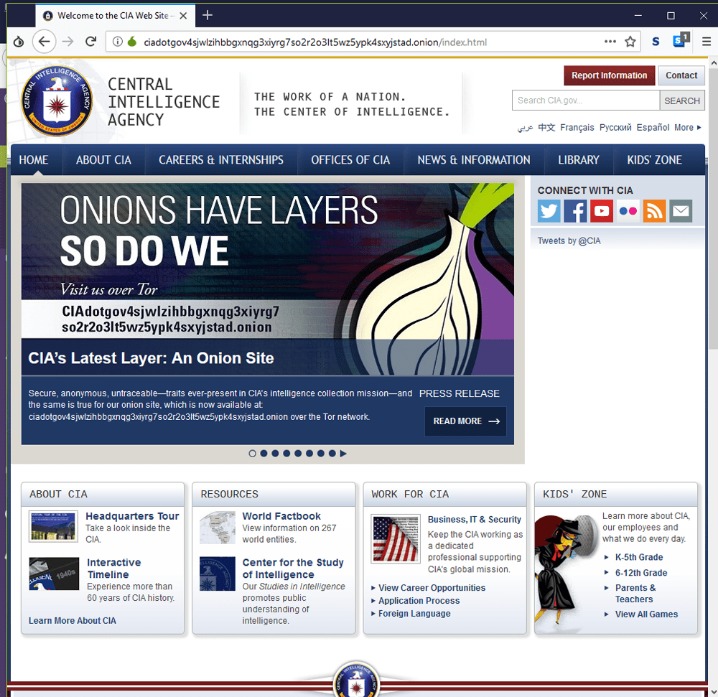Click View Career Opportunities
718x697 pixels.
432,588
